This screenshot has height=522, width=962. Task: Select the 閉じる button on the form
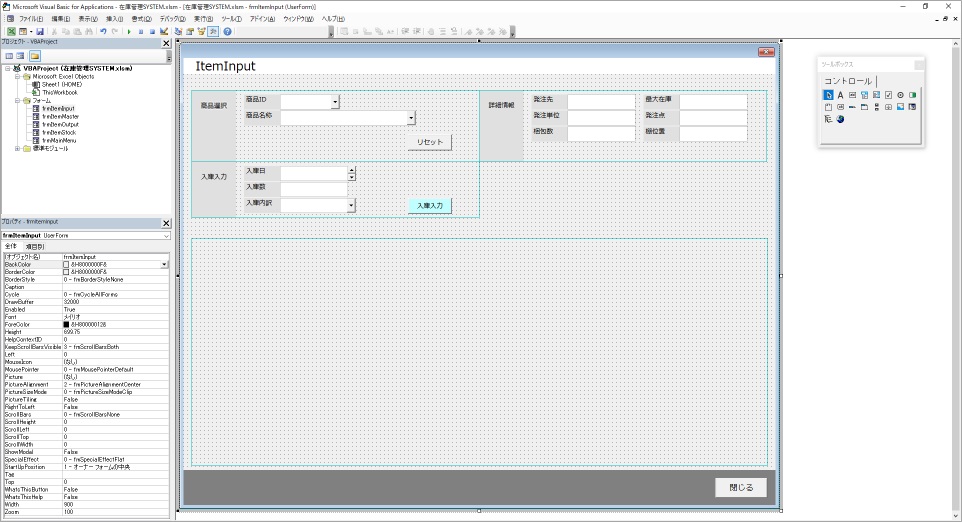tap(741, 488)
